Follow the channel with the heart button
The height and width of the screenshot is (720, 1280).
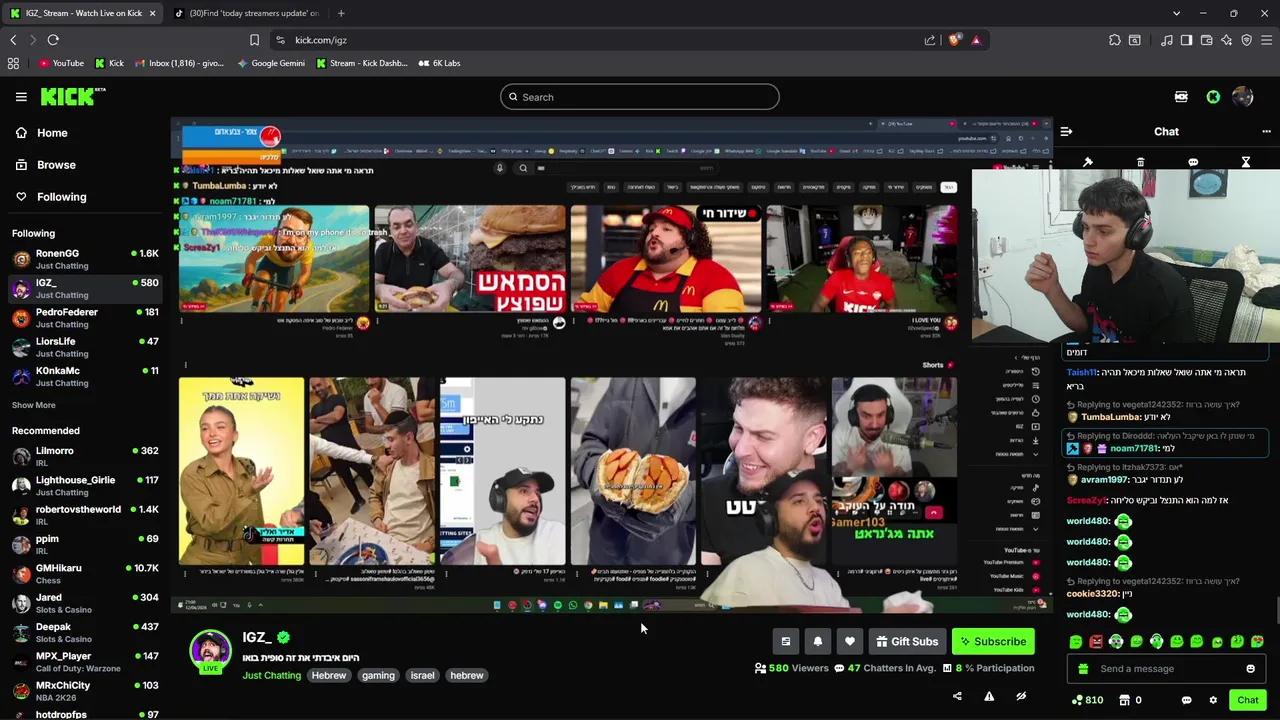coord(850,642)
